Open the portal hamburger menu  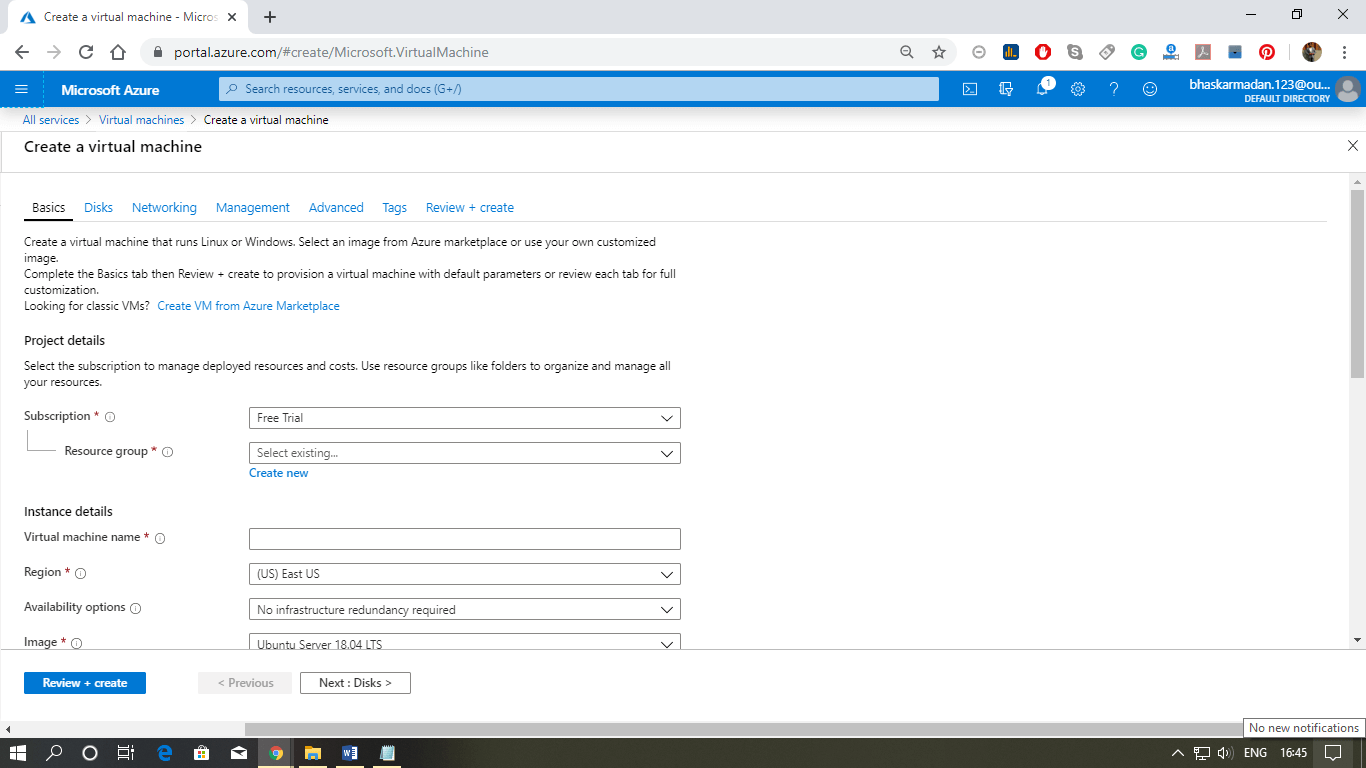21,89
